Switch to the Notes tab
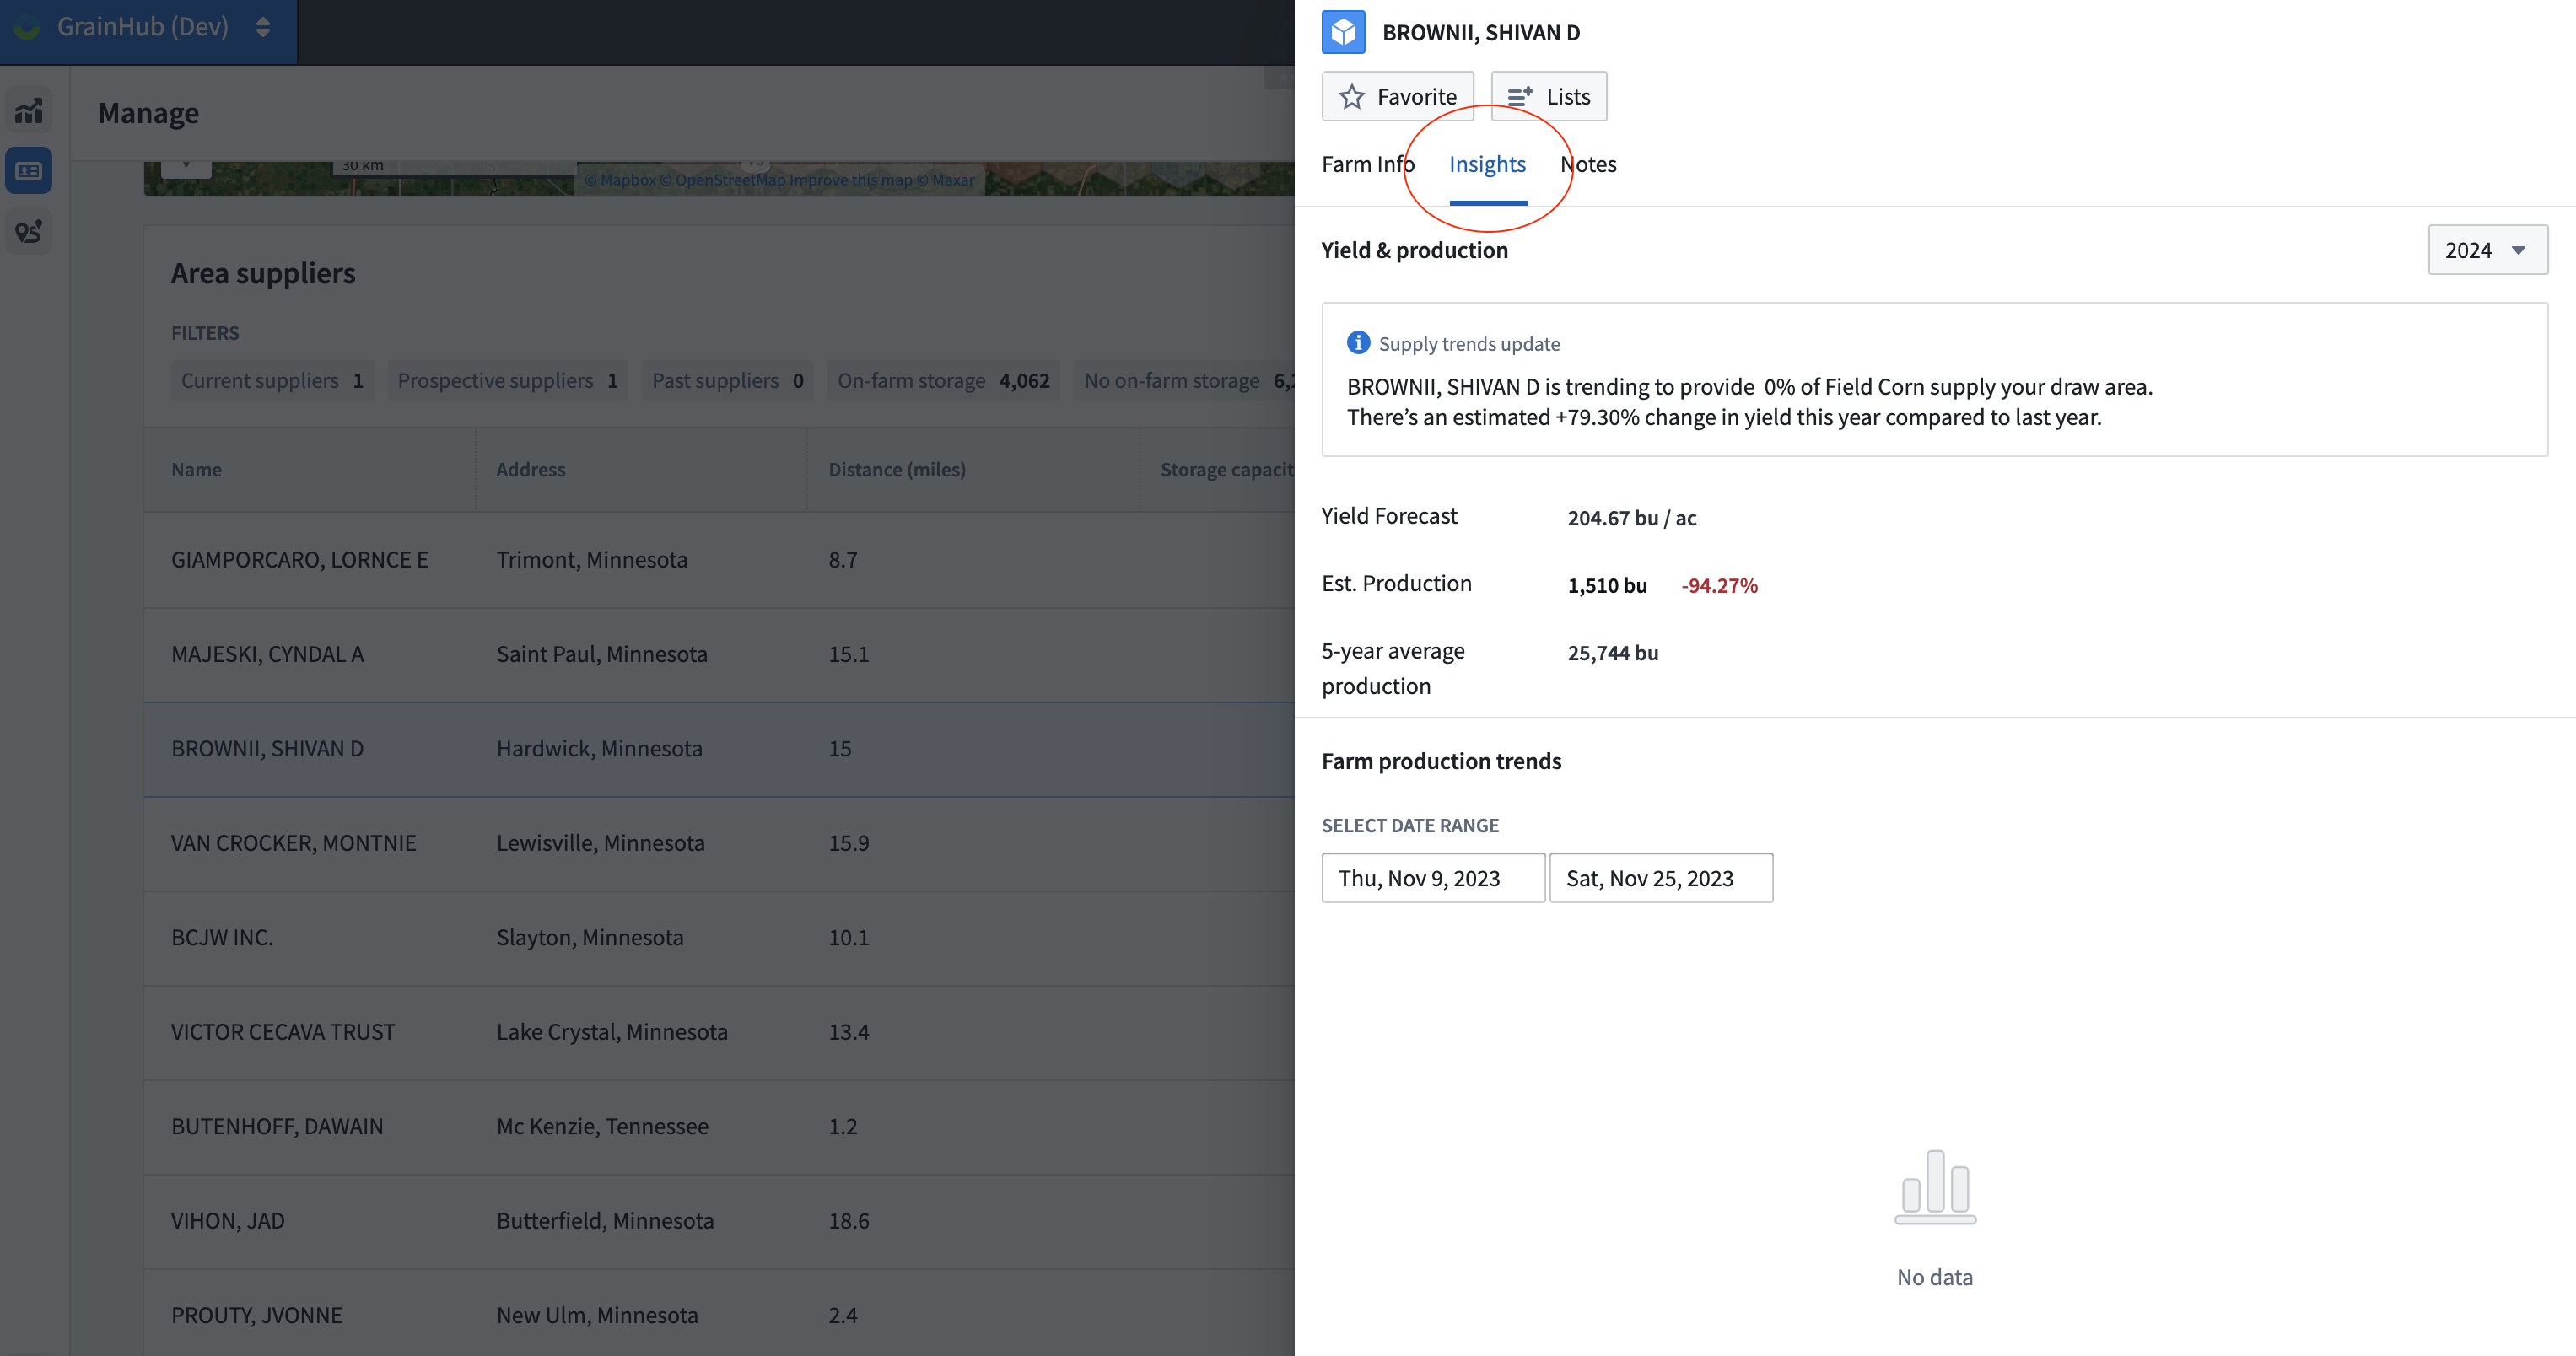This screenshot has height=1356, width=2576. (1588, 164)
